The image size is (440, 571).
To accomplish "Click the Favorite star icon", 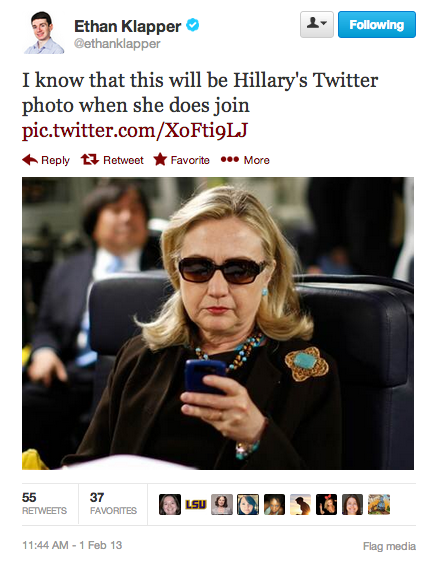I will pos(160,159).
